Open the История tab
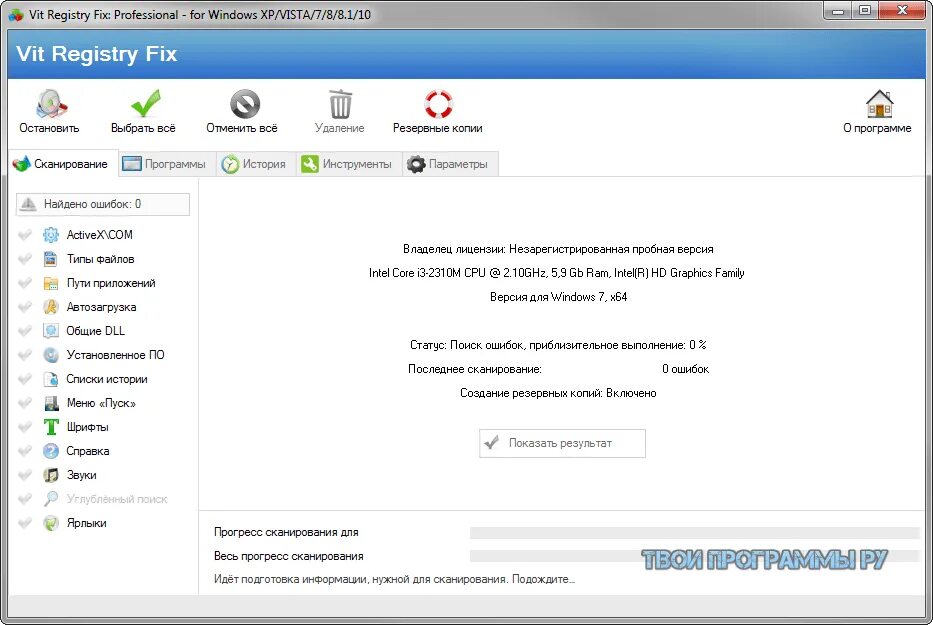The height and width of the screenshot is (625, 933). 254,164
